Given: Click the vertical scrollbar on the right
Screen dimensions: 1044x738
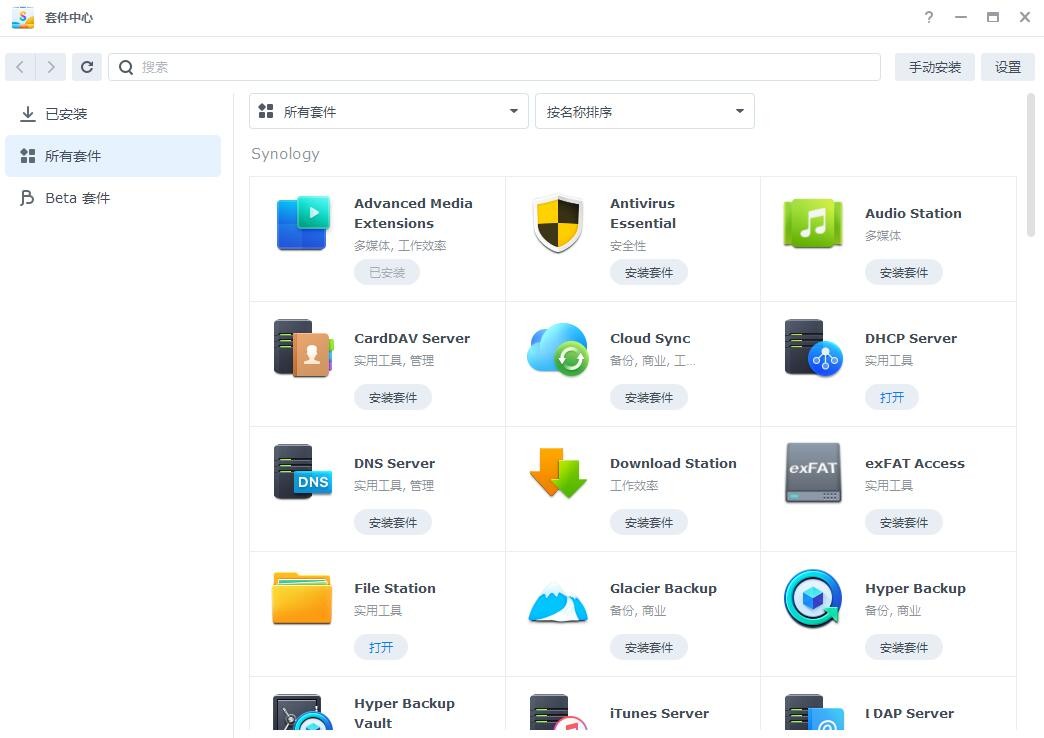Looking at the screenshot, I should point(1031,166).
